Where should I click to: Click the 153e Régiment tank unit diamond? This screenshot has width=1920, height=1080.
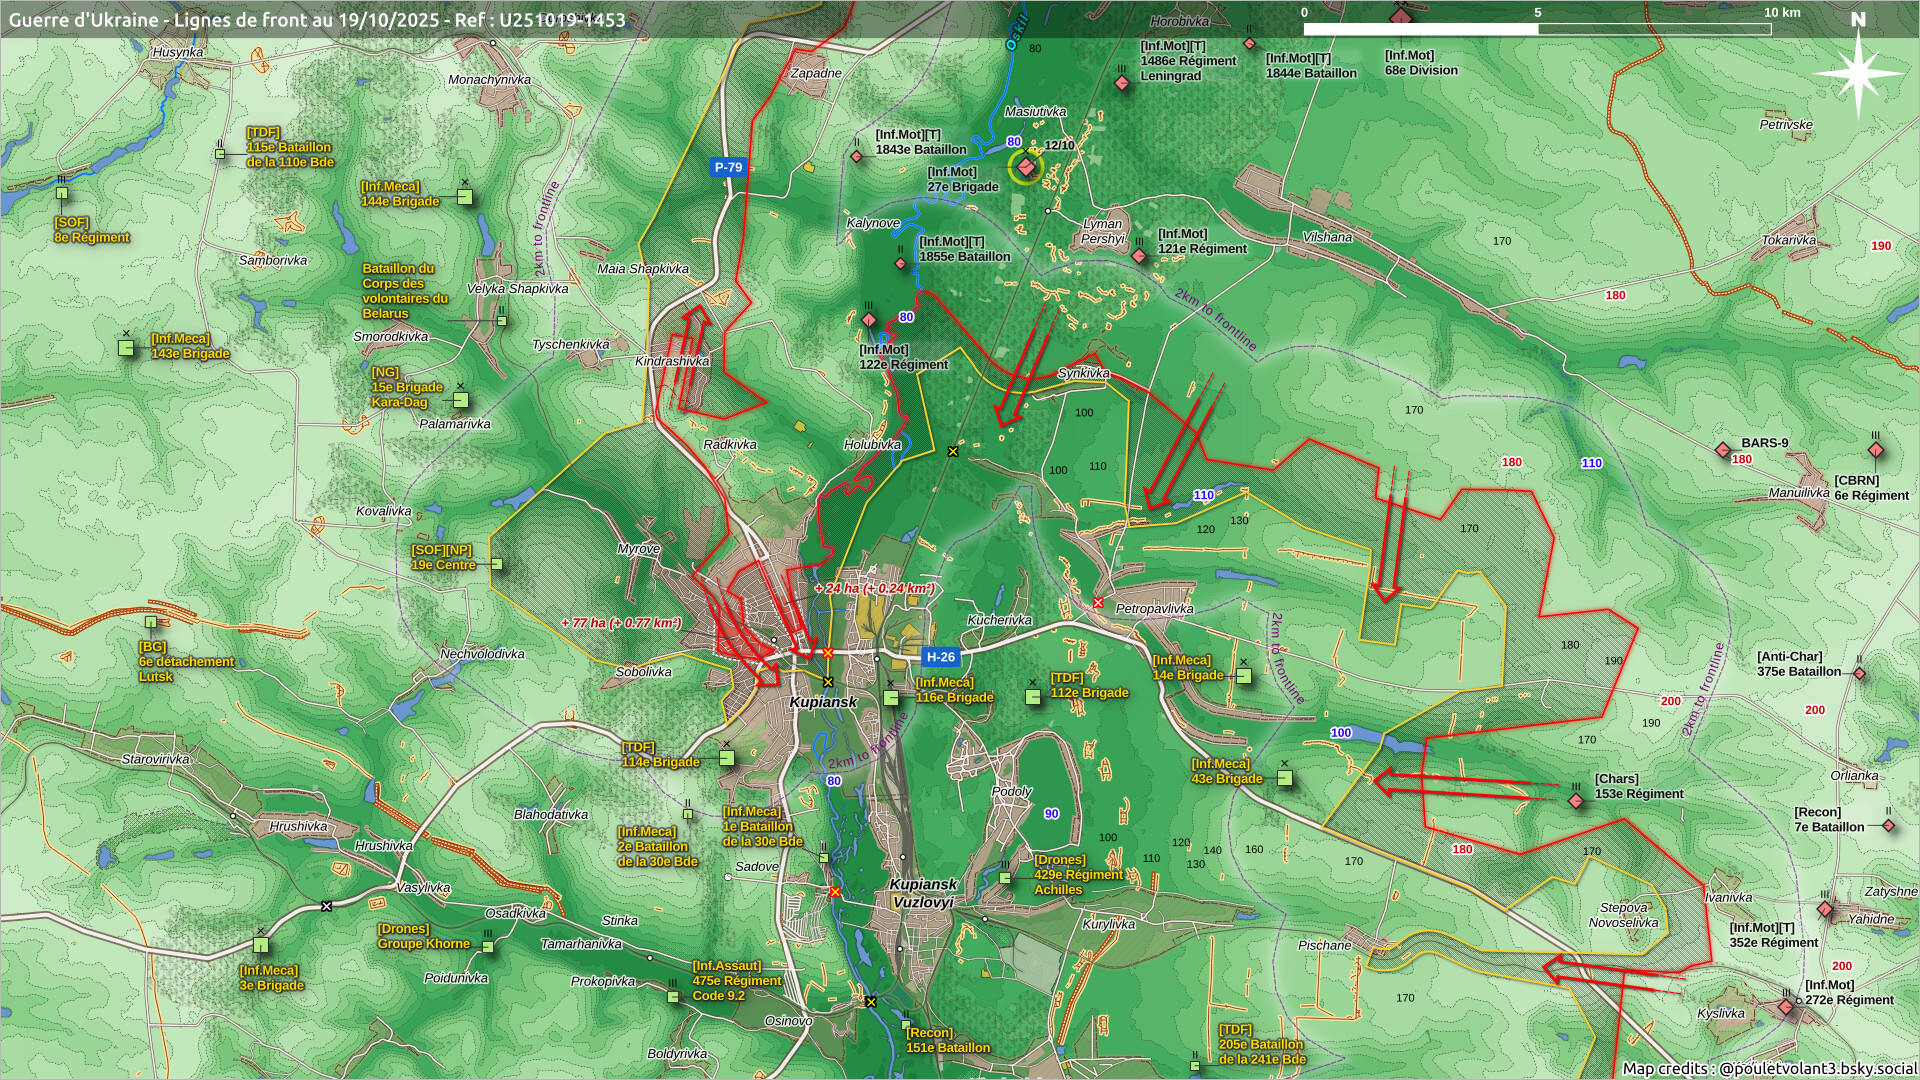tap(1576, 801)
